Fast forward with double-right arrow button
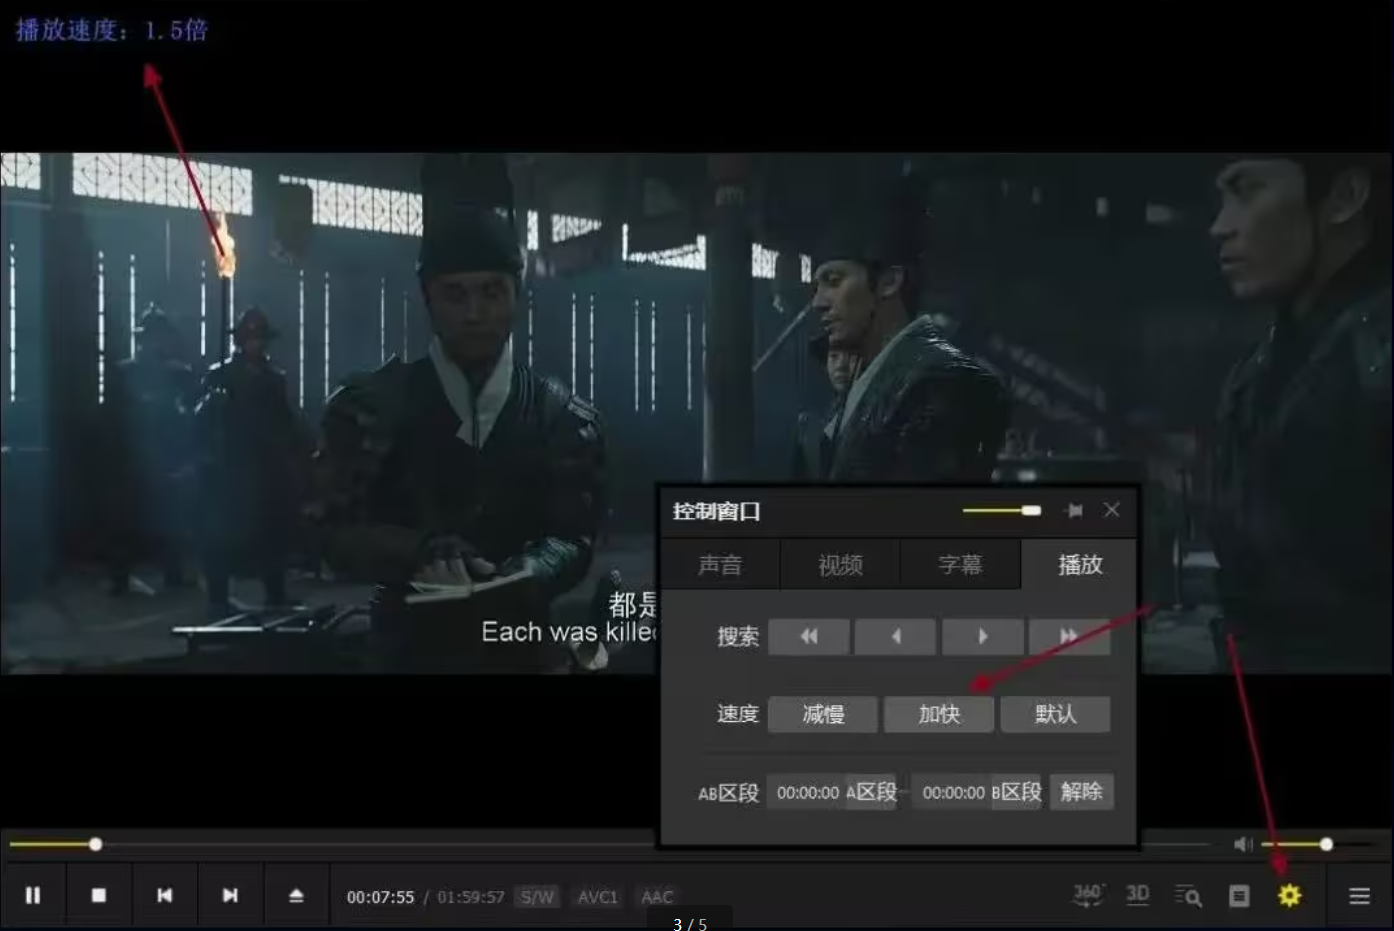The width and height of the screenshot is (1394, 931). [1070, 636]
